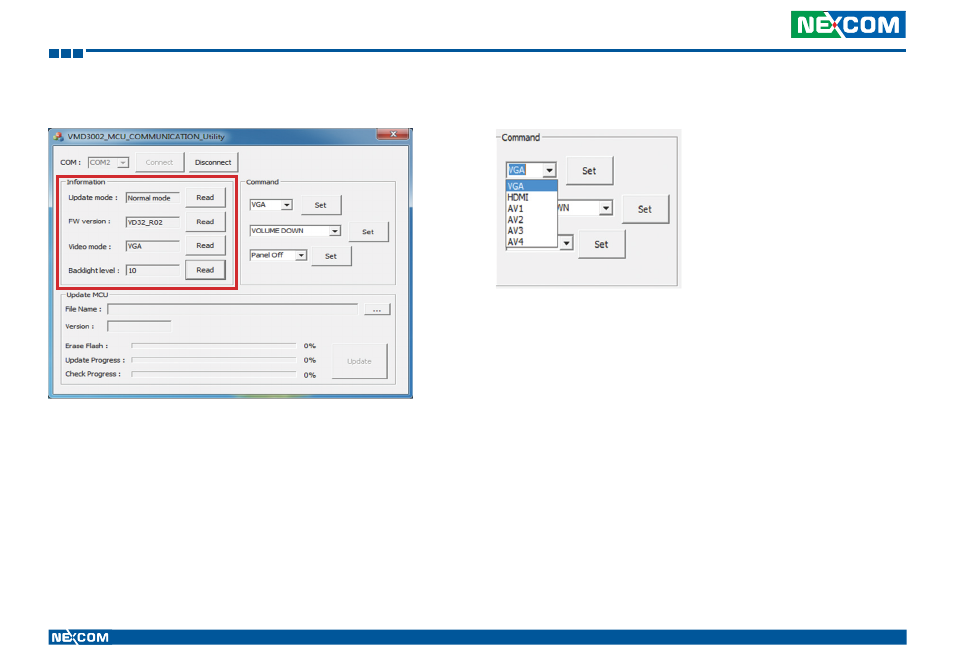Read the FW version value
The width and height of the screenshot is (954, 671).
(x=206, y=222)
